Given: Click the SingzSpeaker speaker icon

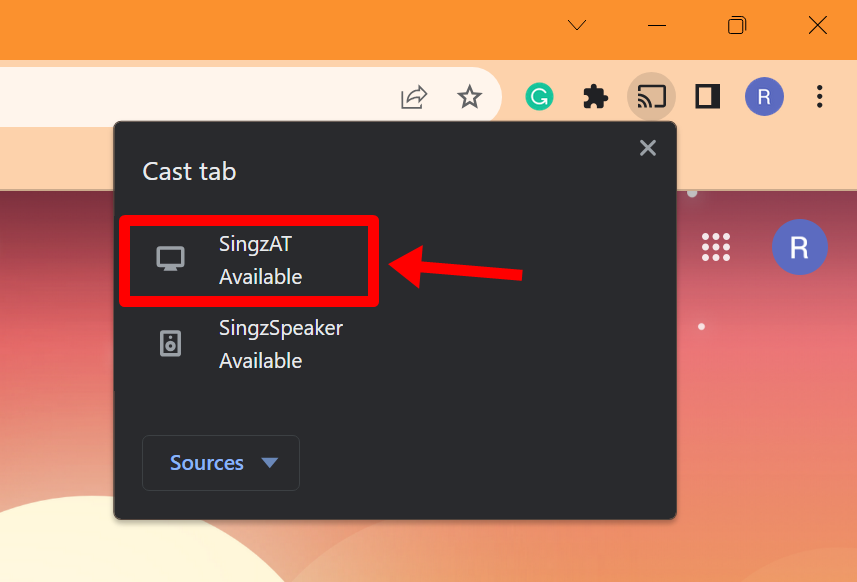Looking at the screenshot, I should (x=171, y=344).
